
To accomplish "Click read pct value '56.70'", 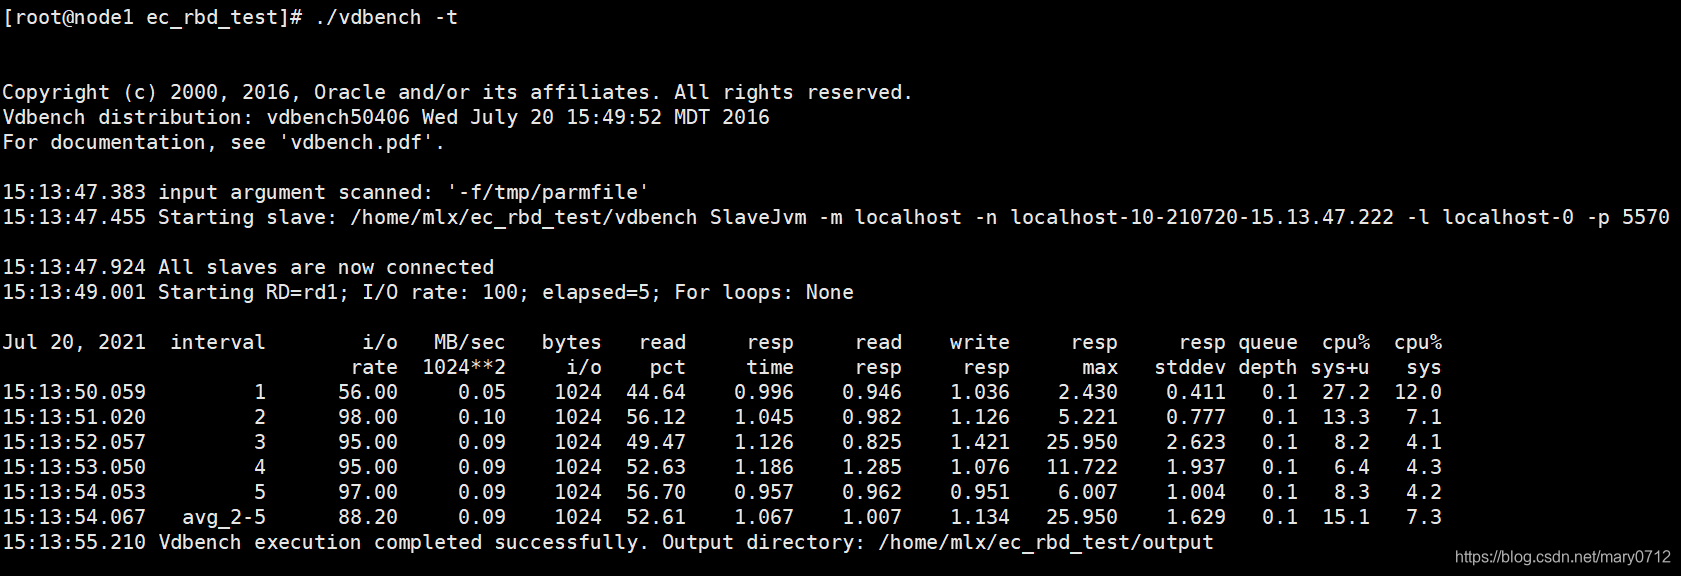I will [x=656, y=492].
